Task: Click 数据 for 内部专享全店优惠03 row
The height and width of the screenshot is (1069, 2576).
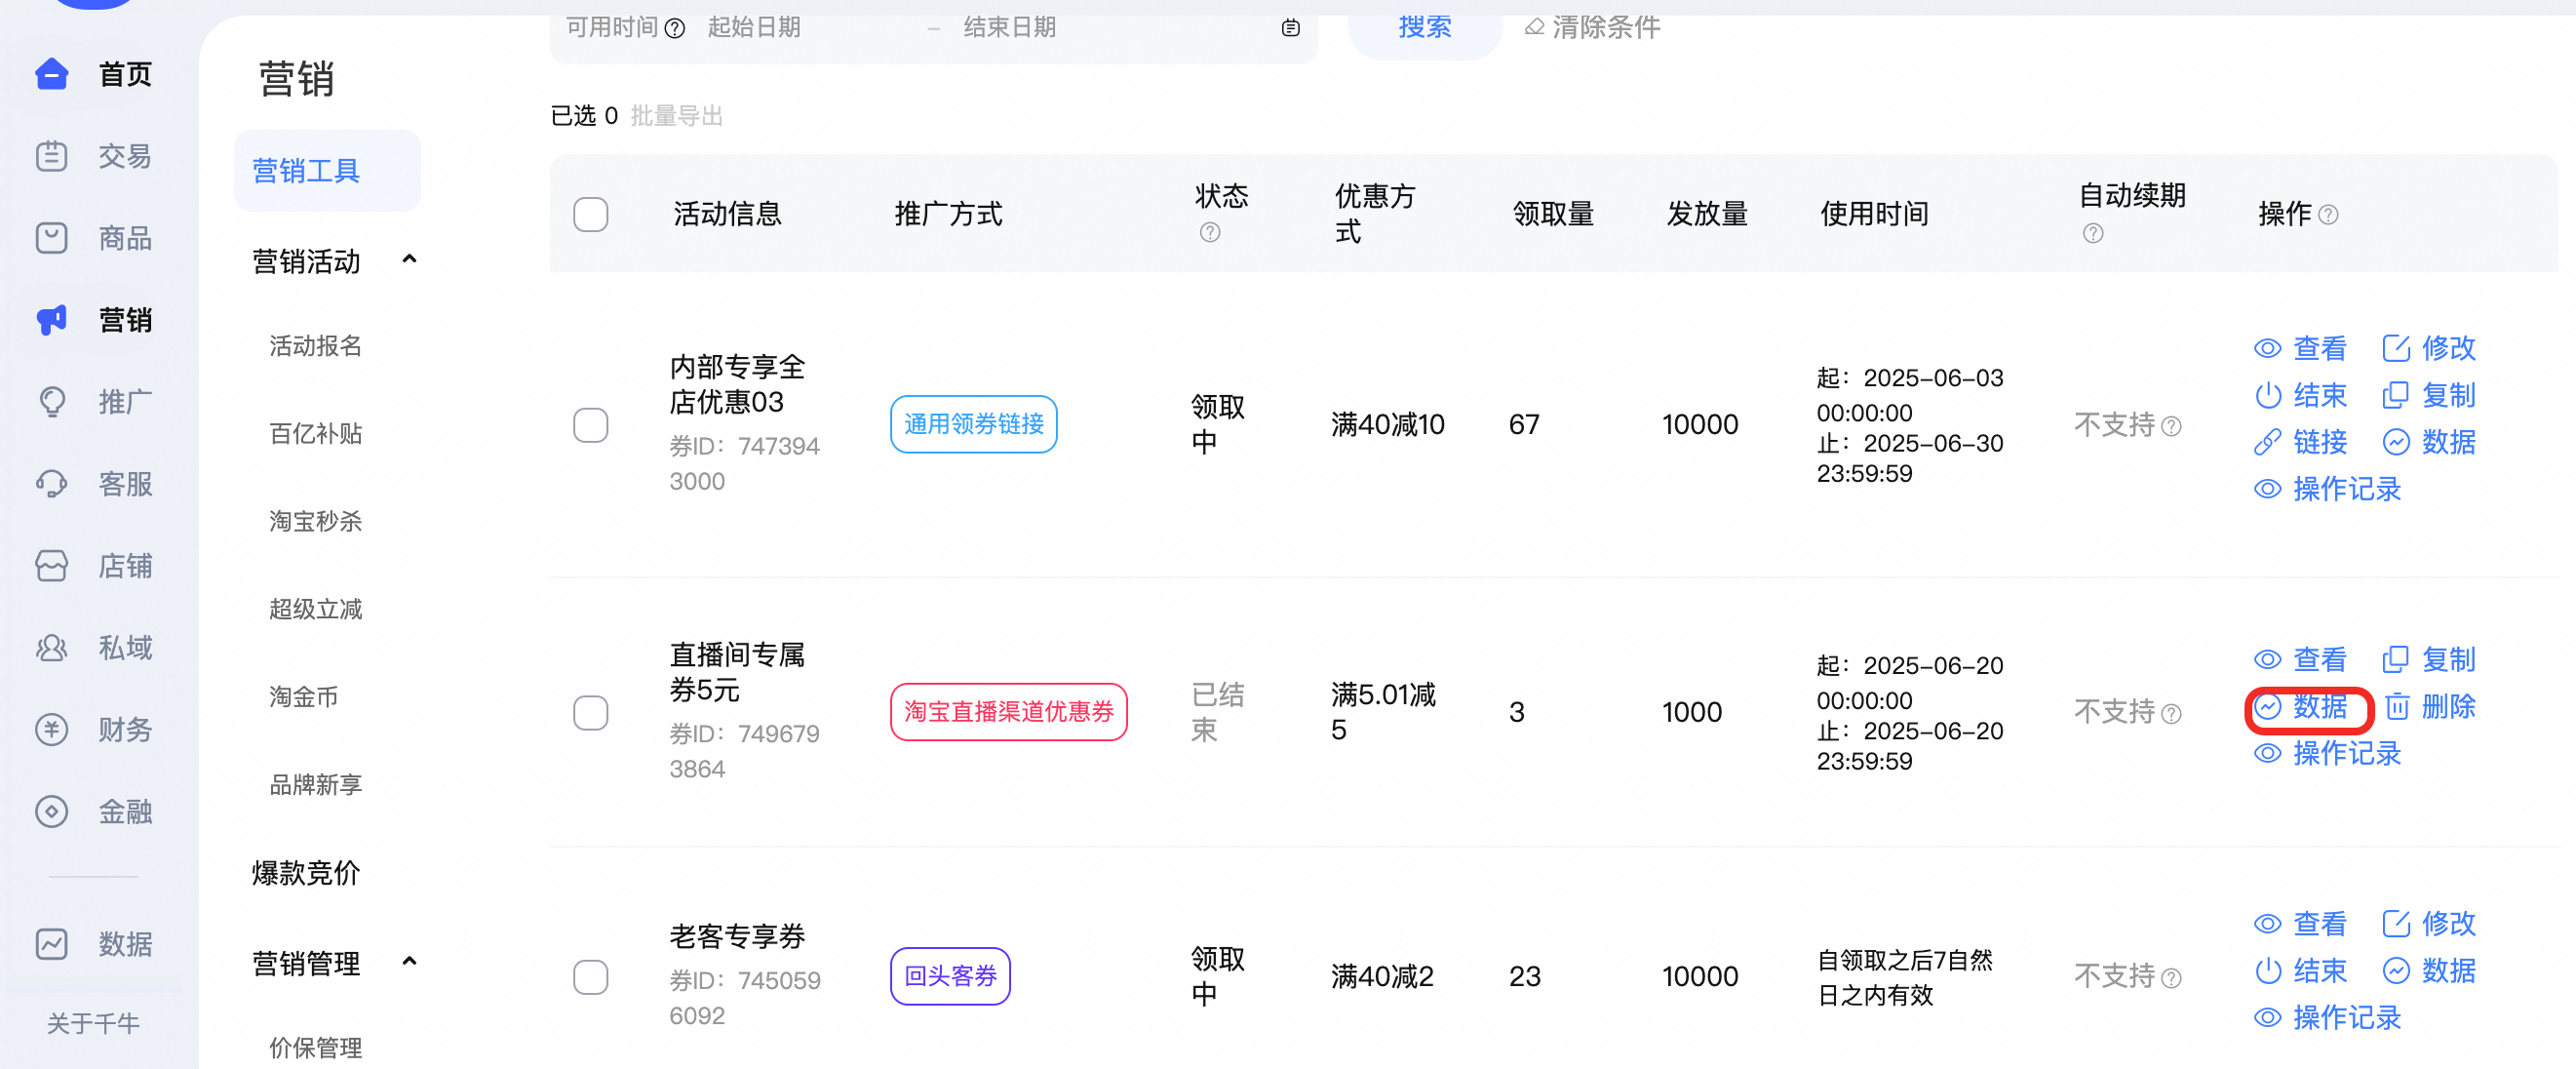Action: tap(2429, 442)
